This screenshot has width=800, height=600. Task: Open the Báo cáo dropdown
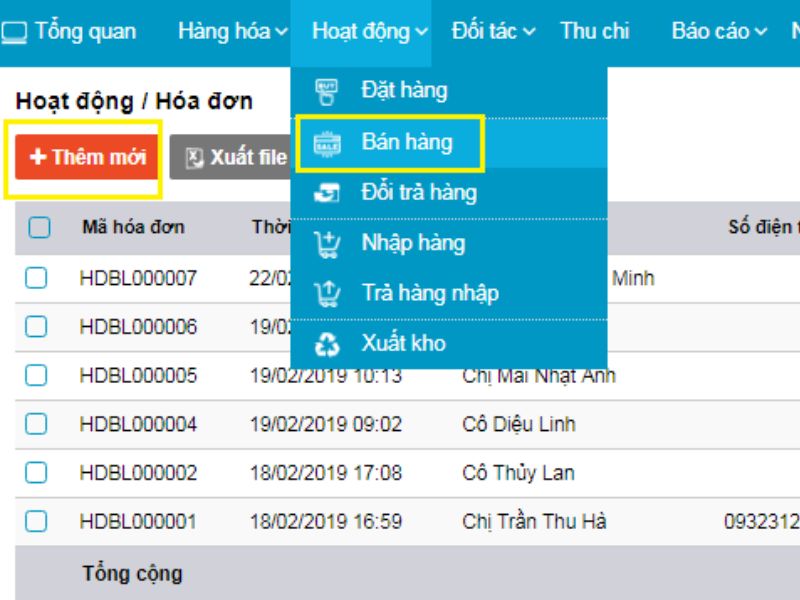point(720,30)
